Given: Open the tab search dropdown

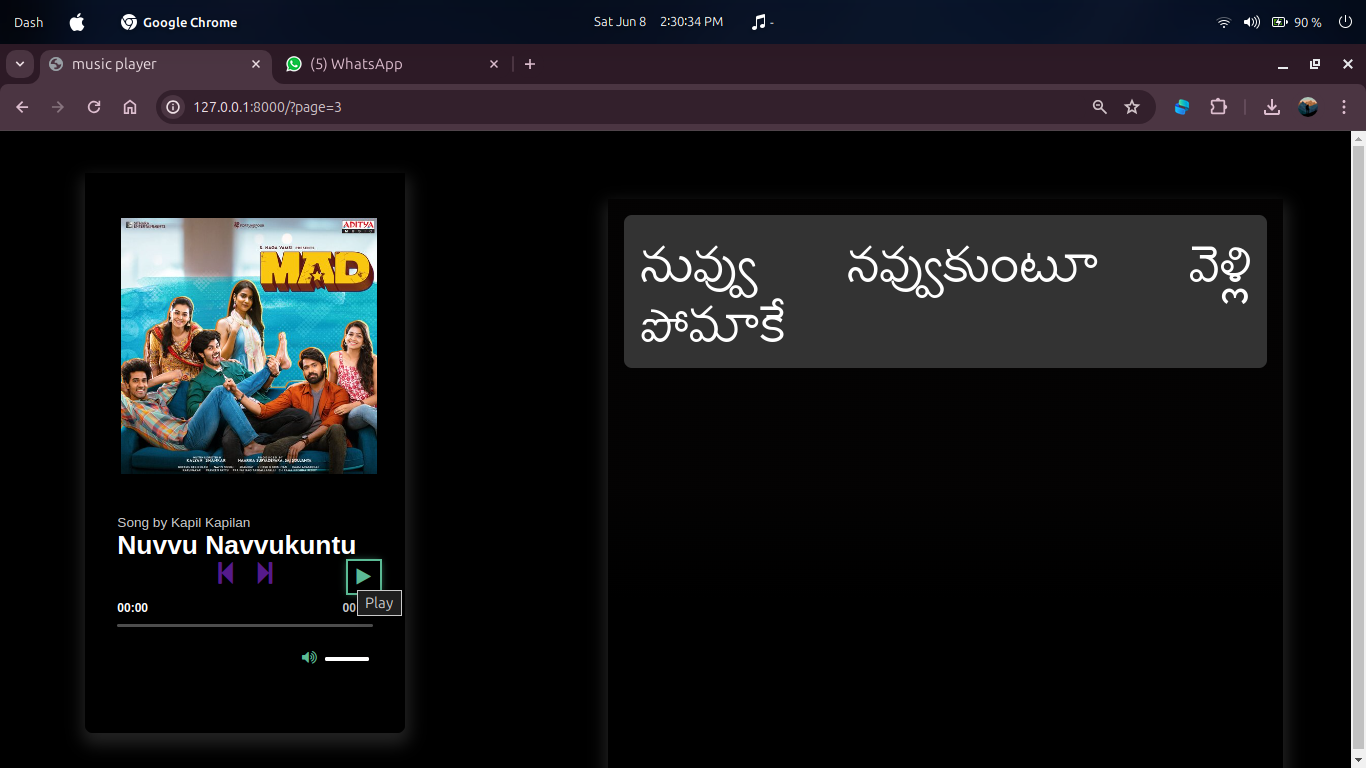Looking at the screenshot, I should 19,64.
